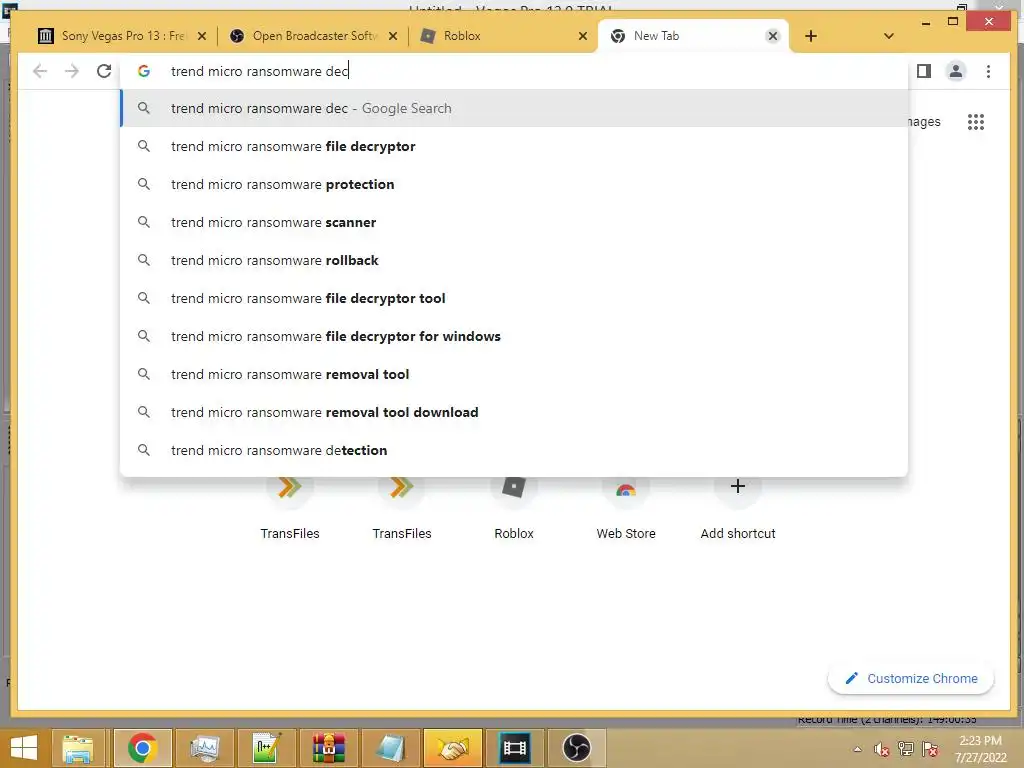
Task: Open the math pencil taskbar icon
Action: coord(266,748)
